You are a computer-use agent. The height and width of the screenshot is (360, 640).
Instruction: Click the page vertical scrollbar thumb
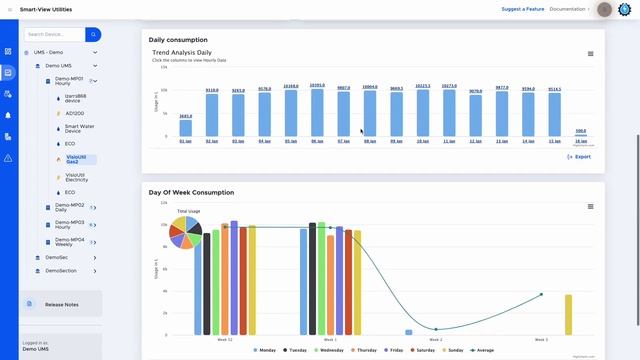(x=638, y=230)
